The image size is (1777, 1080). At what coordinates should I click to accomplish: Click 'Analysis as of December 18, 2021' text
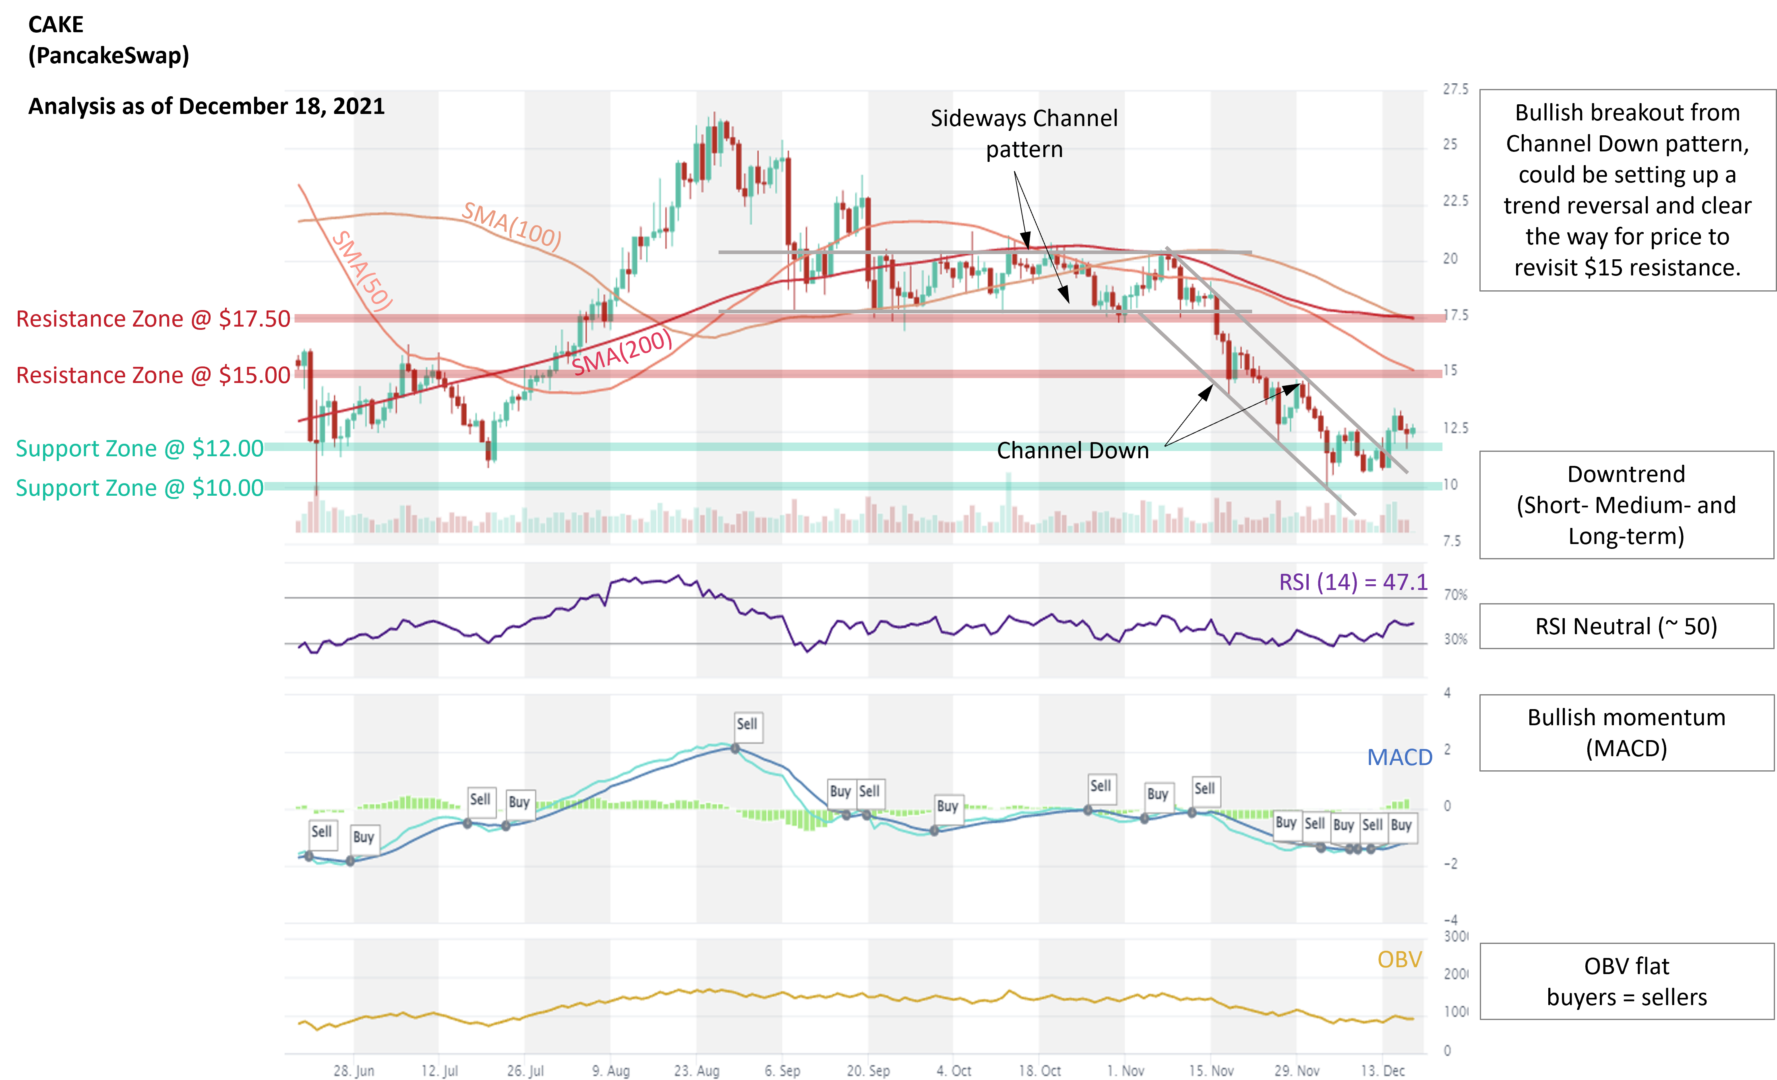(x=206, y=106)
